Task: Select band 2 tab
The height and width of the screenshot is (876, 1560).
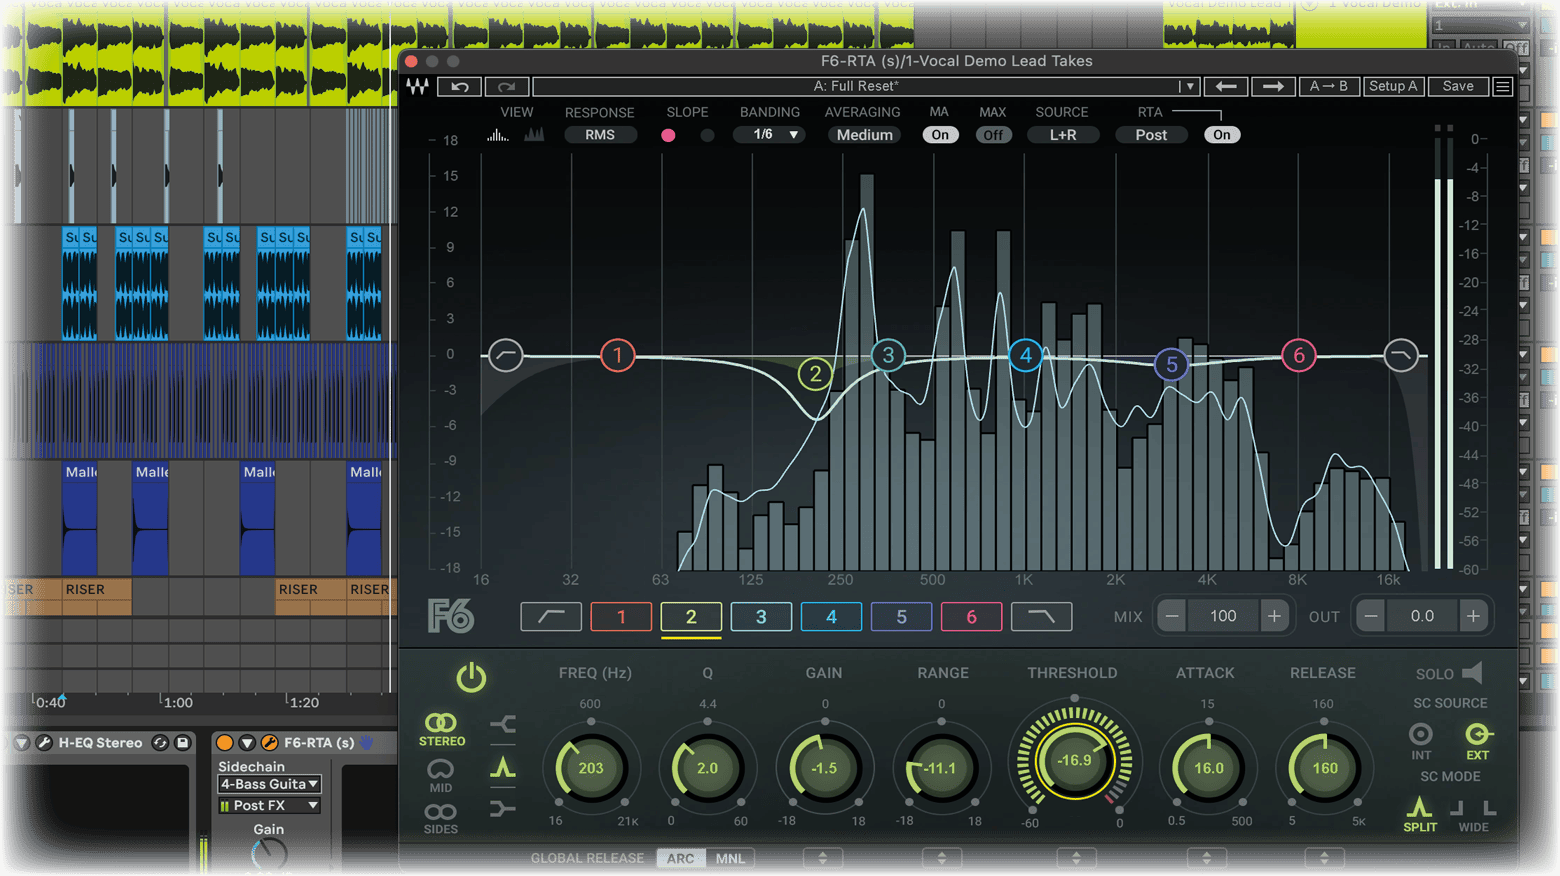Action: point(691,617)
